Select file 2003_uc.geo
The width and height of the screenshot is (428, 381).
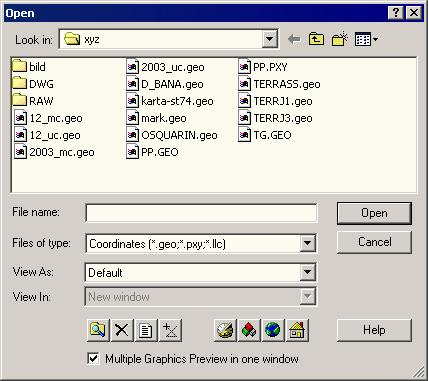166,67
